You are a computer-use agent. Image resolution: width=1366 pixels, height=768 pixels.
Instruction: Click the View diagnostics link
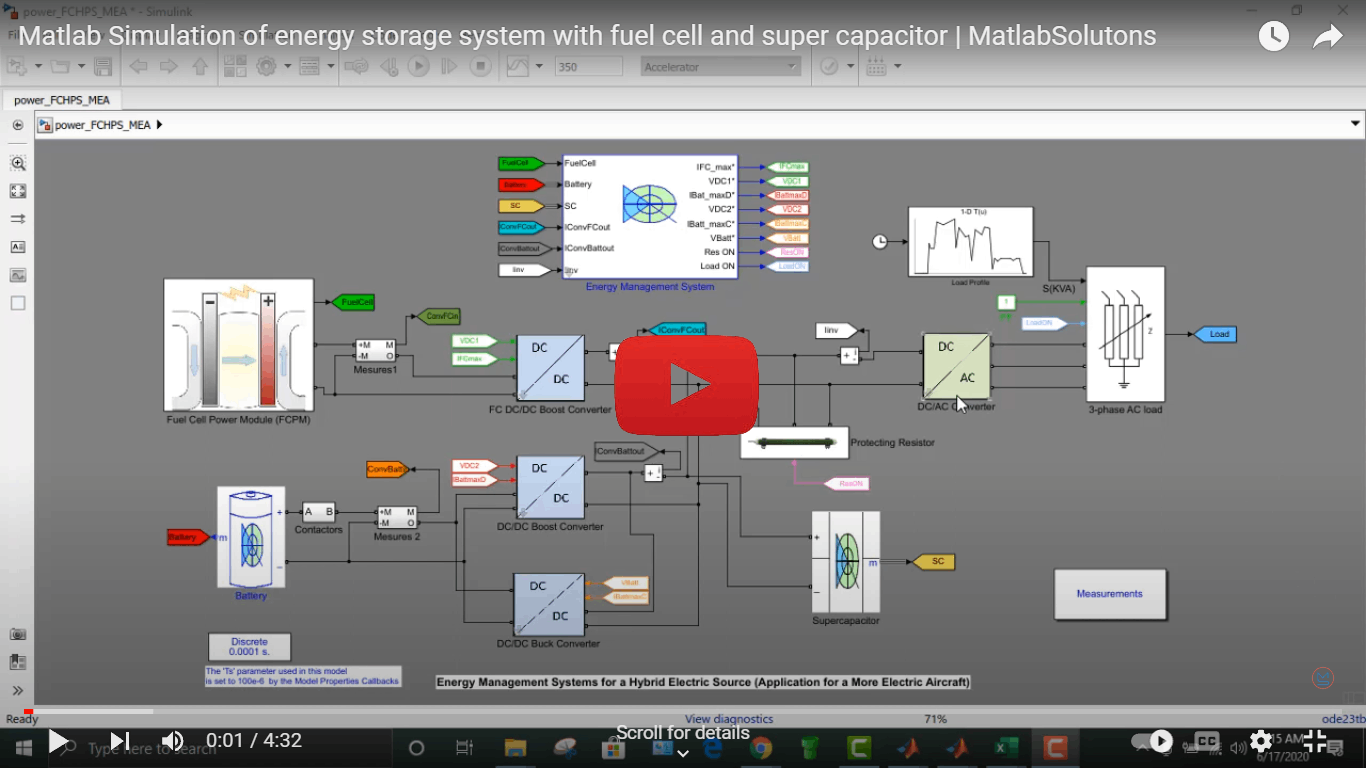pyautogui.click(x=729, y=719)
